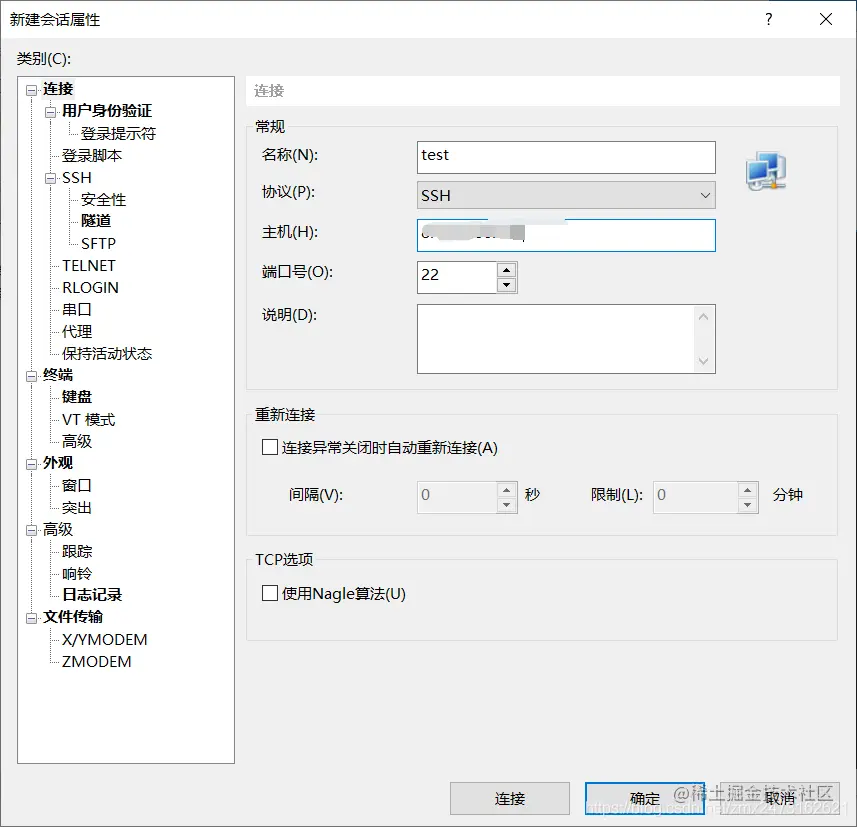
Task: Collapse the 终端 tree branch
Action: 33,375
